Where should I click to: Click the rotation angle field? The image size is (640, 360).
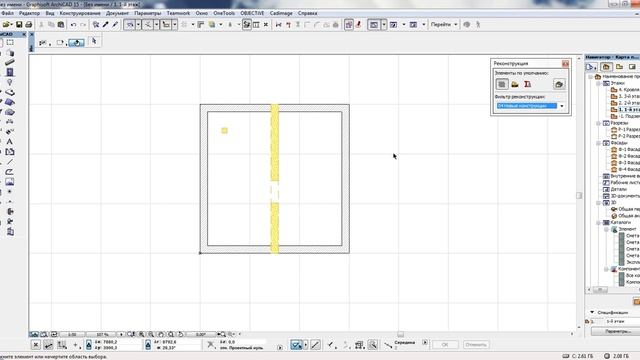coord(201,334)
